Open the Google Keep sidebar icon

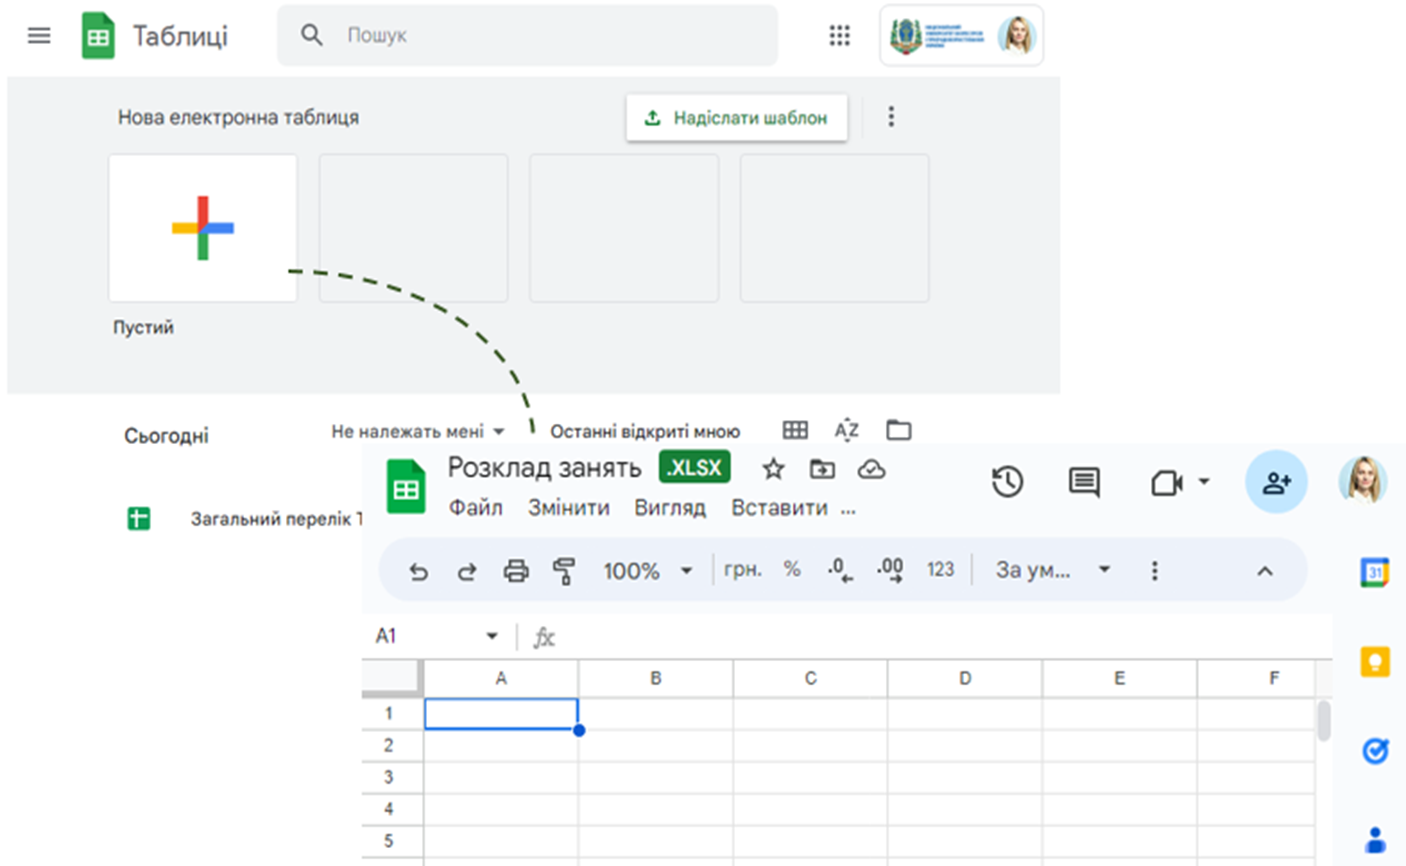pyautogui.click(x=1375, y=662)
